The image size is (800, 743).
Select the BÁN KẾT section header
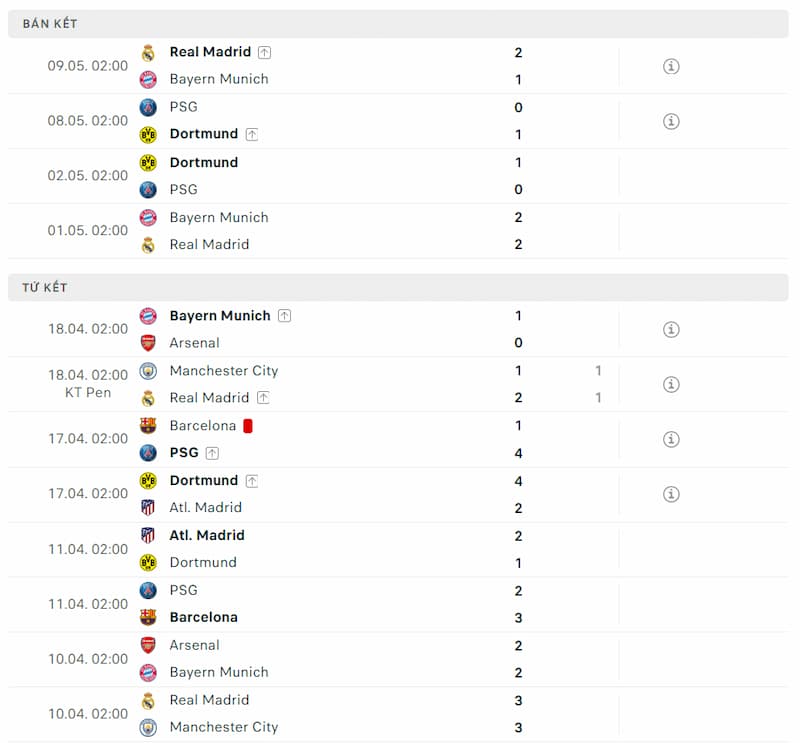[50, 23]
